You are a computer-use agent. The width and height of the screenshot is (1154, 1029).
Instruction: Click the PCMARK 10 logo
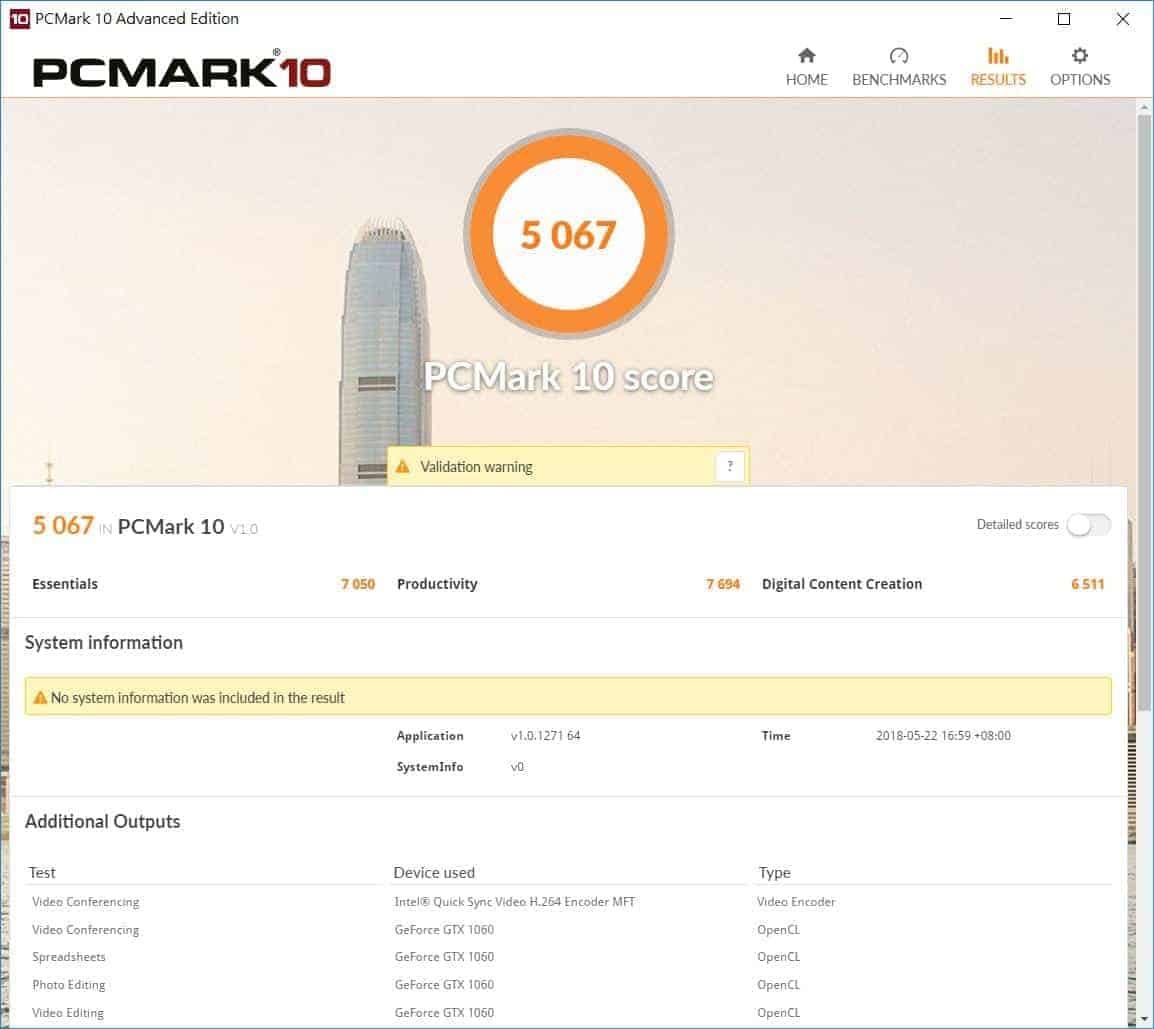[x=182, y=70]
